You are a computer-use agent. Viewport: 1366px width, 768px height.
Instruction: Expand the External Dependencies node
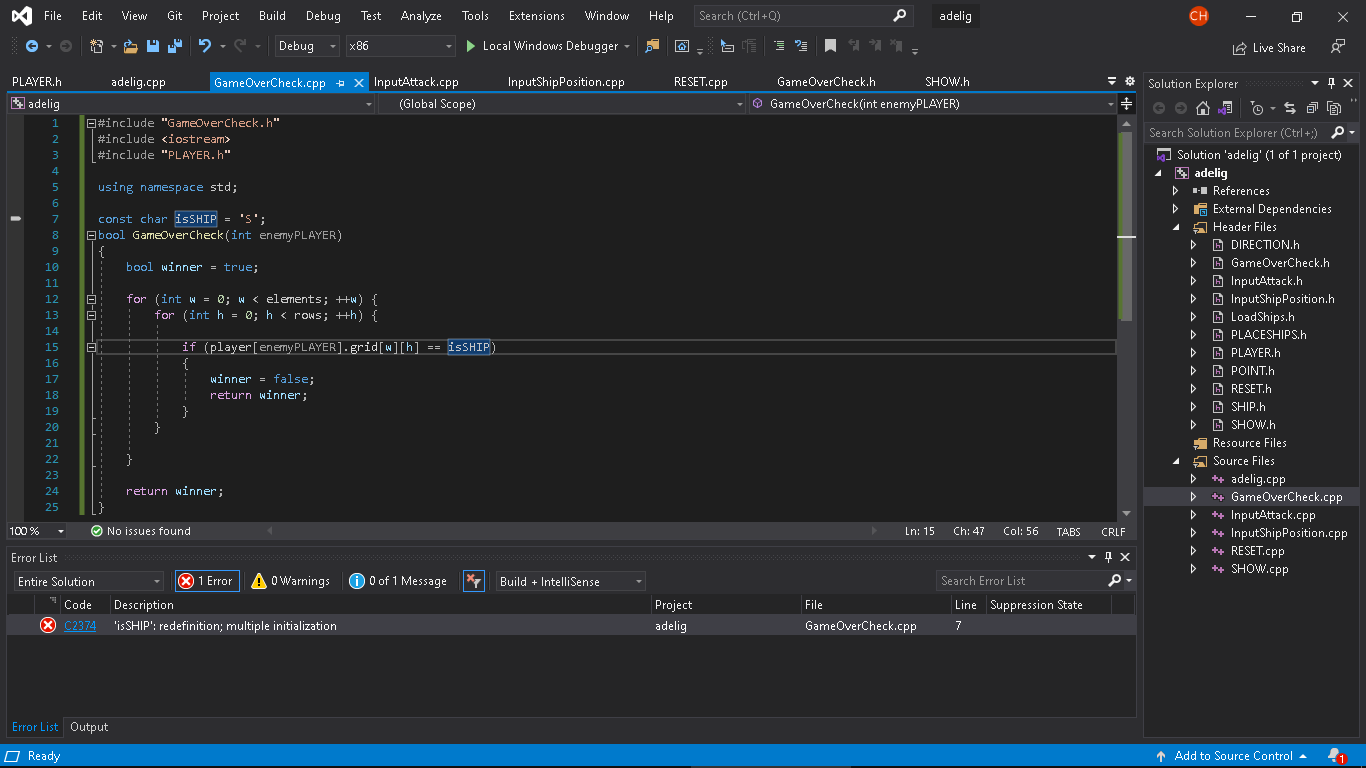tap(1175, 209)
